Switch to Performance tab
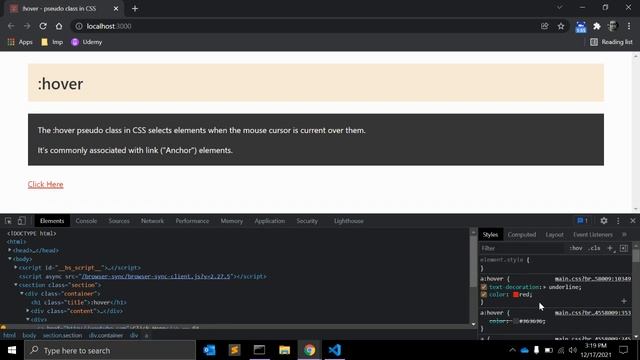 coord(192,221)
